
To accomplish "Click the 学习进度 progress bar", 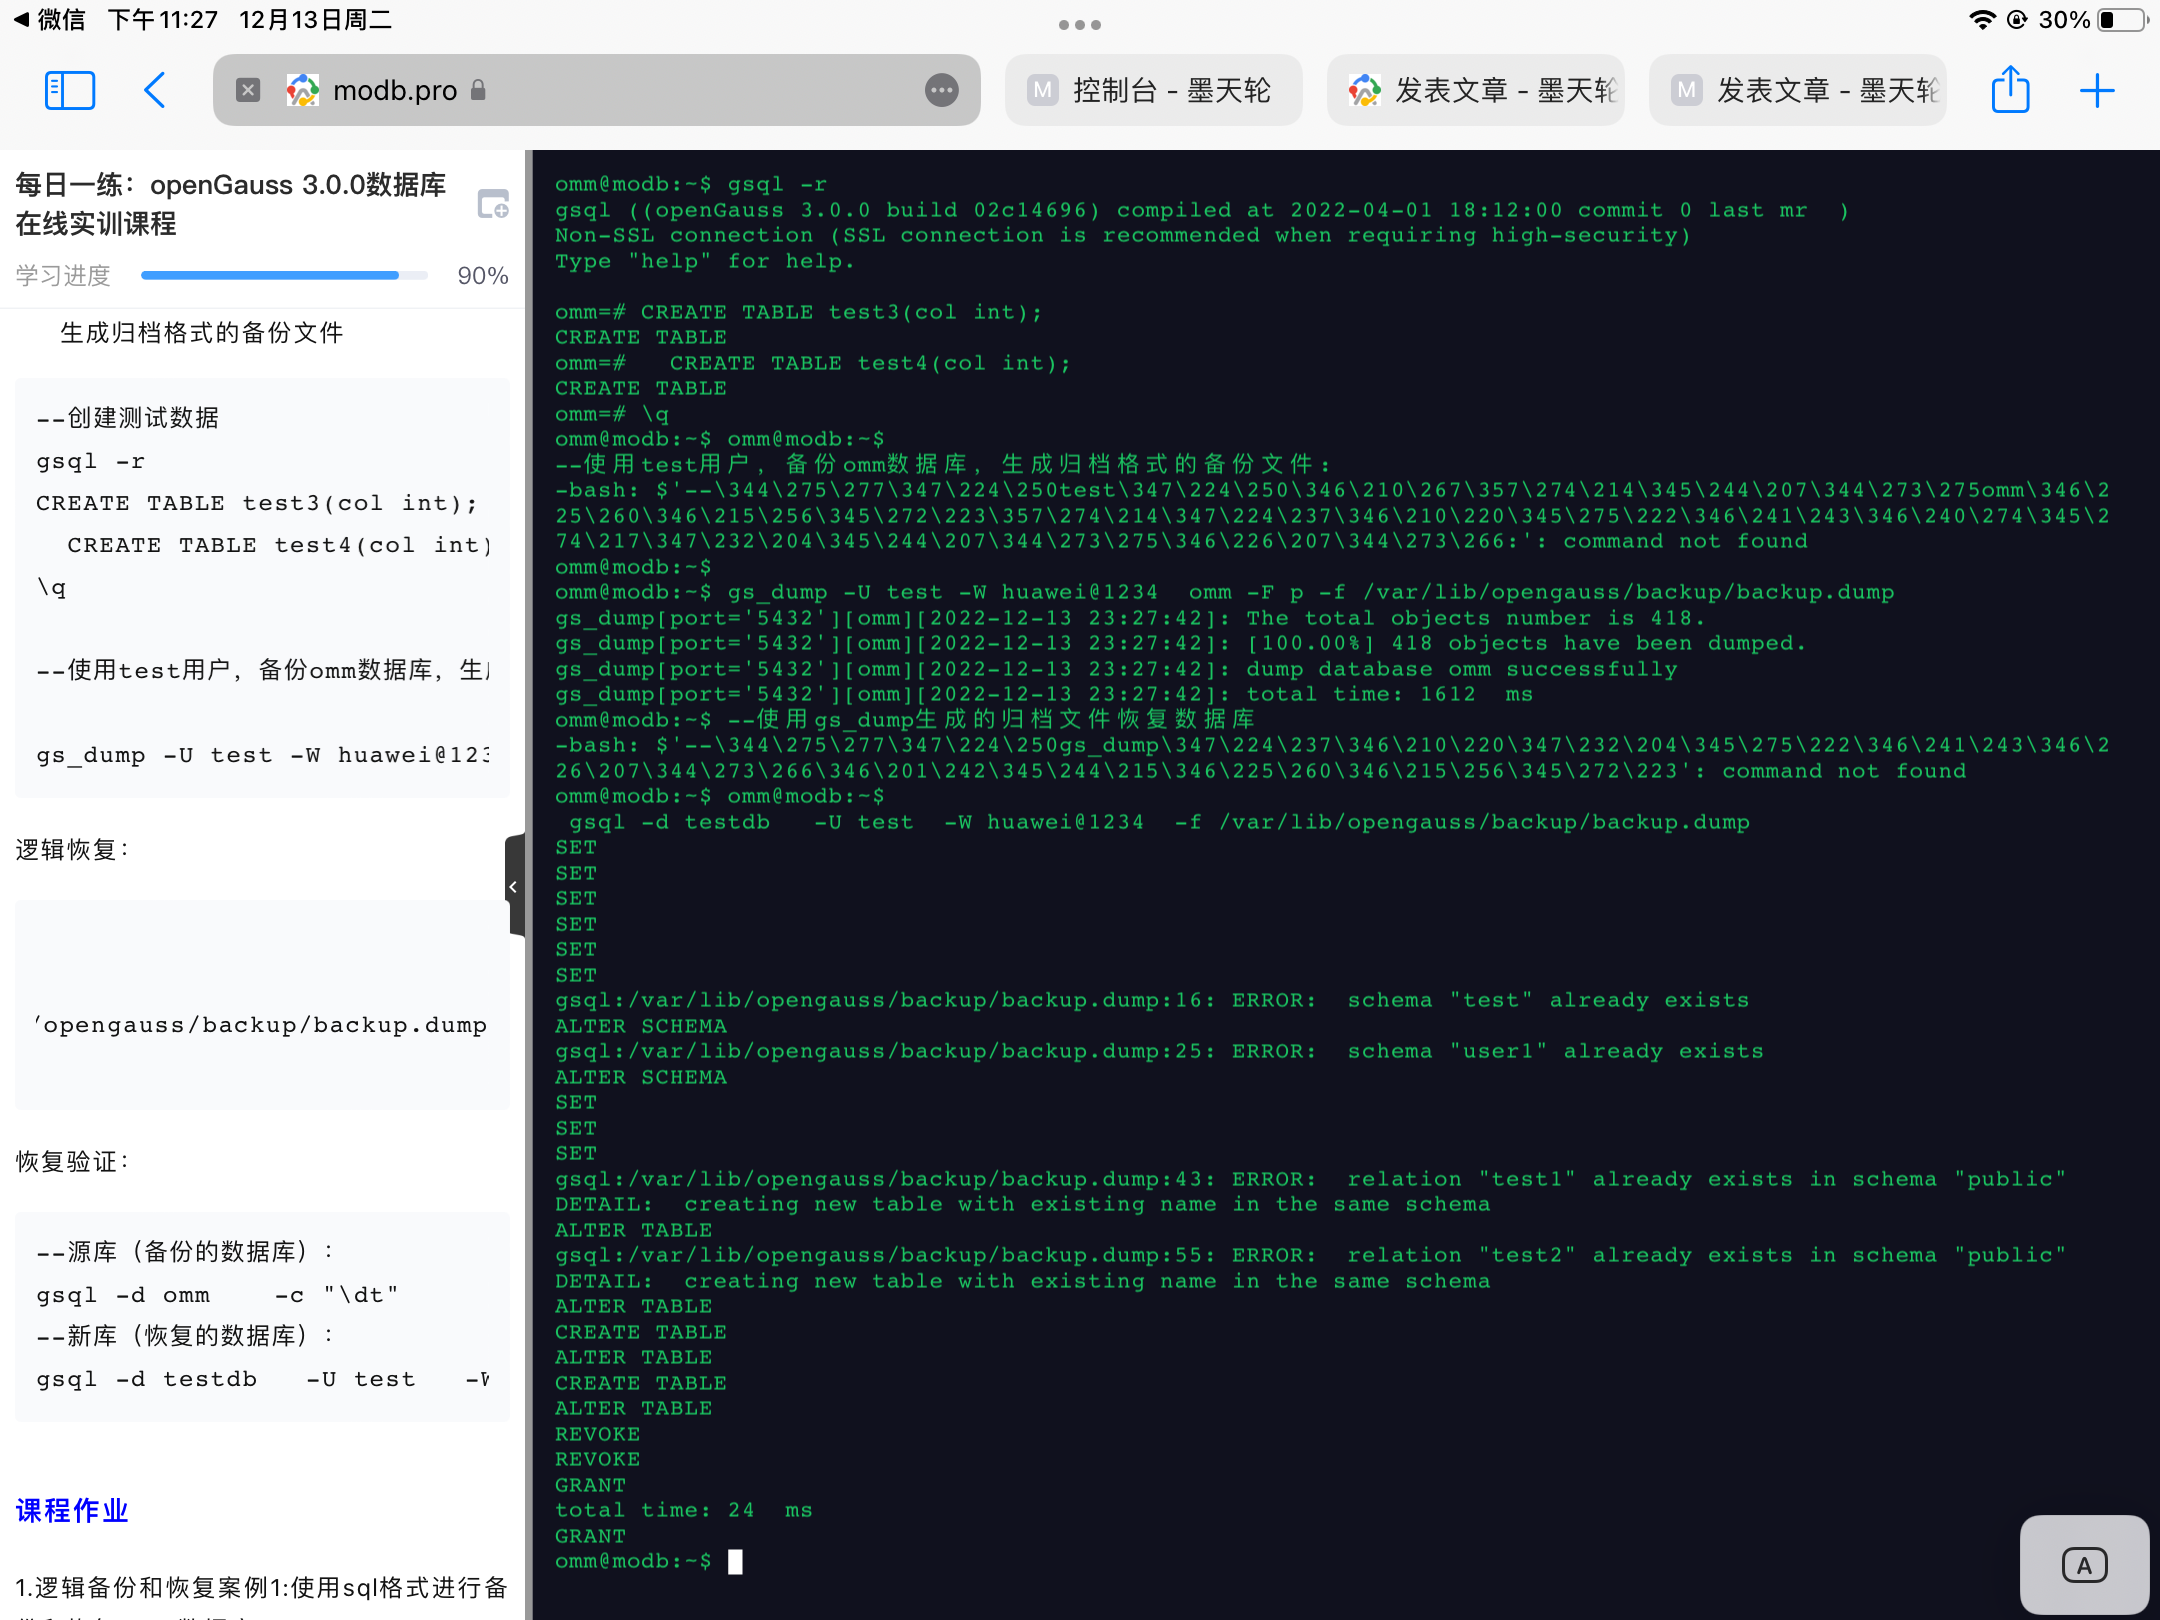I will [x=284, y=275].
